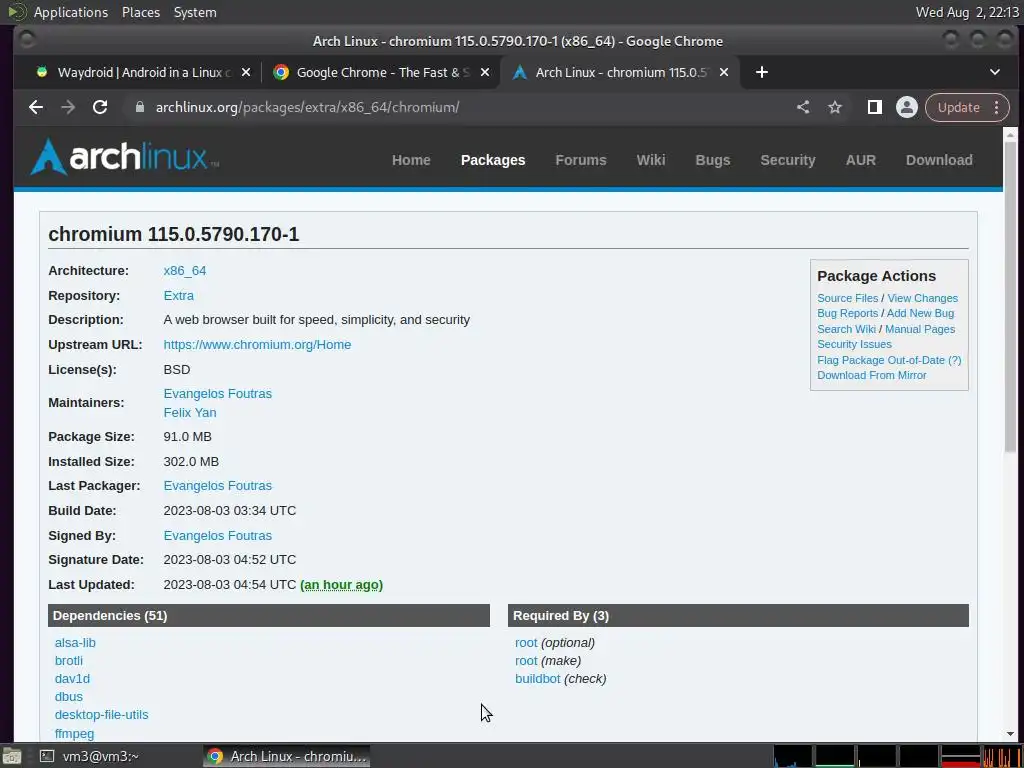This screenshot has width=1024, height=768.
Task: Bookmark this page with the star icon
Action: [x=835, y=107]
